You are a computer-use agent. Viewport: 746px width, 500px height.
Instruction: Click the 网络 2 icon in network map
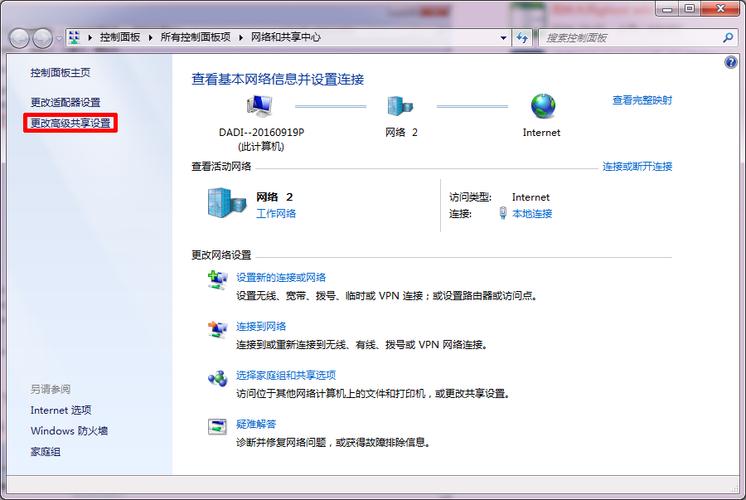[x=400, y=106]
